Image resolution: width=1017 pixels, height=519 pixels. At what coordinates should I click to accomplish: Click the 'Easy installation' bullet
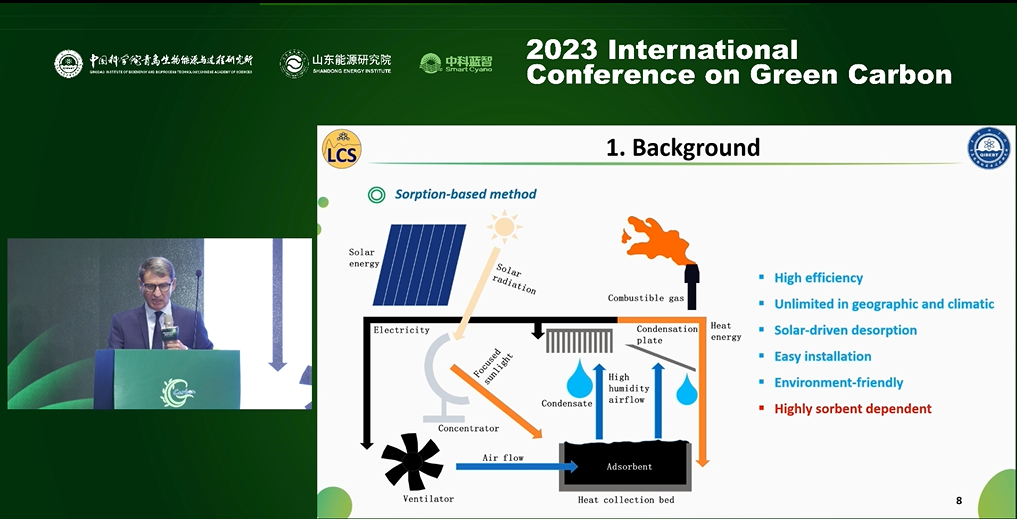822,356
